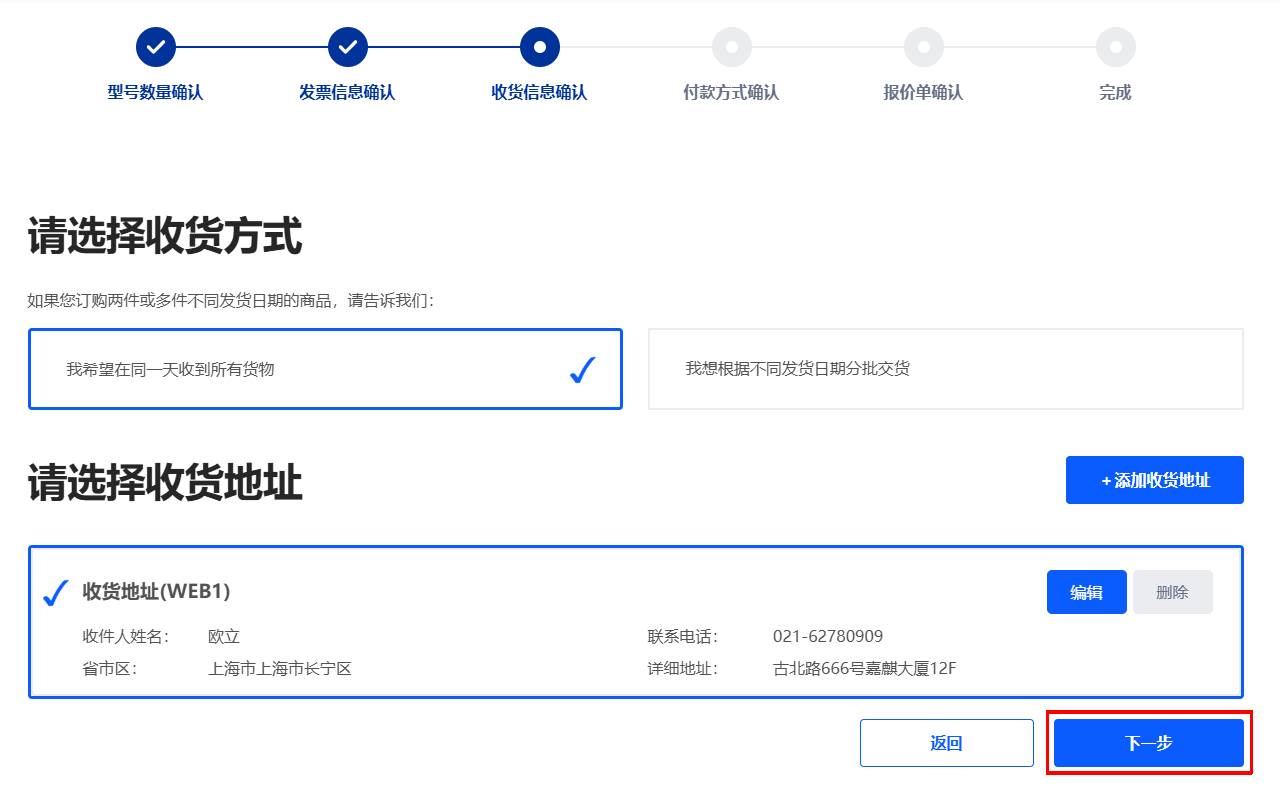Edit the WEB1 address with 编辑
The image size is (1280, 790).
coord(1086,592)
